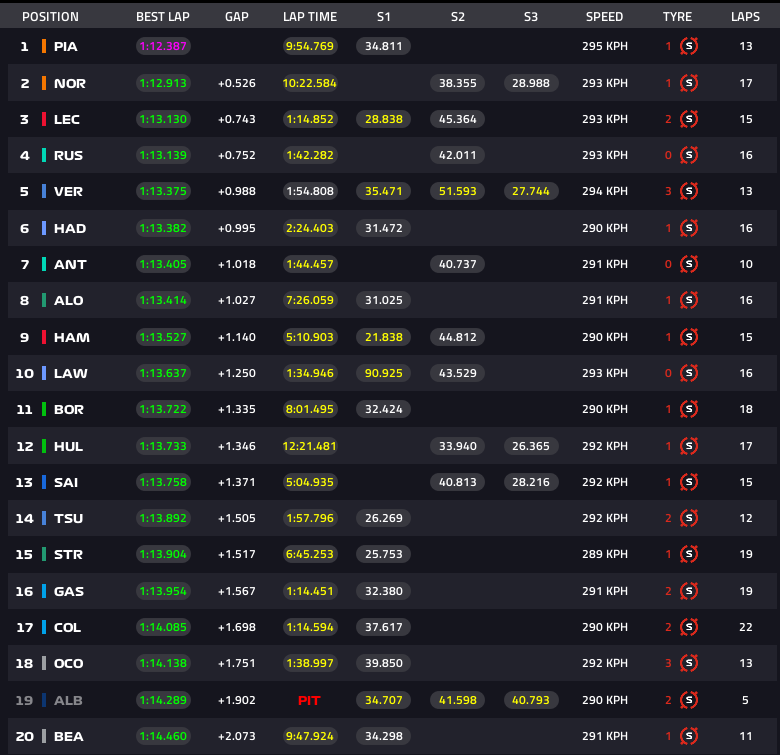This screenshot has width=780, height=755.
Task: Click the soft tyre icon for VER
Action: [x=689, y=191]
